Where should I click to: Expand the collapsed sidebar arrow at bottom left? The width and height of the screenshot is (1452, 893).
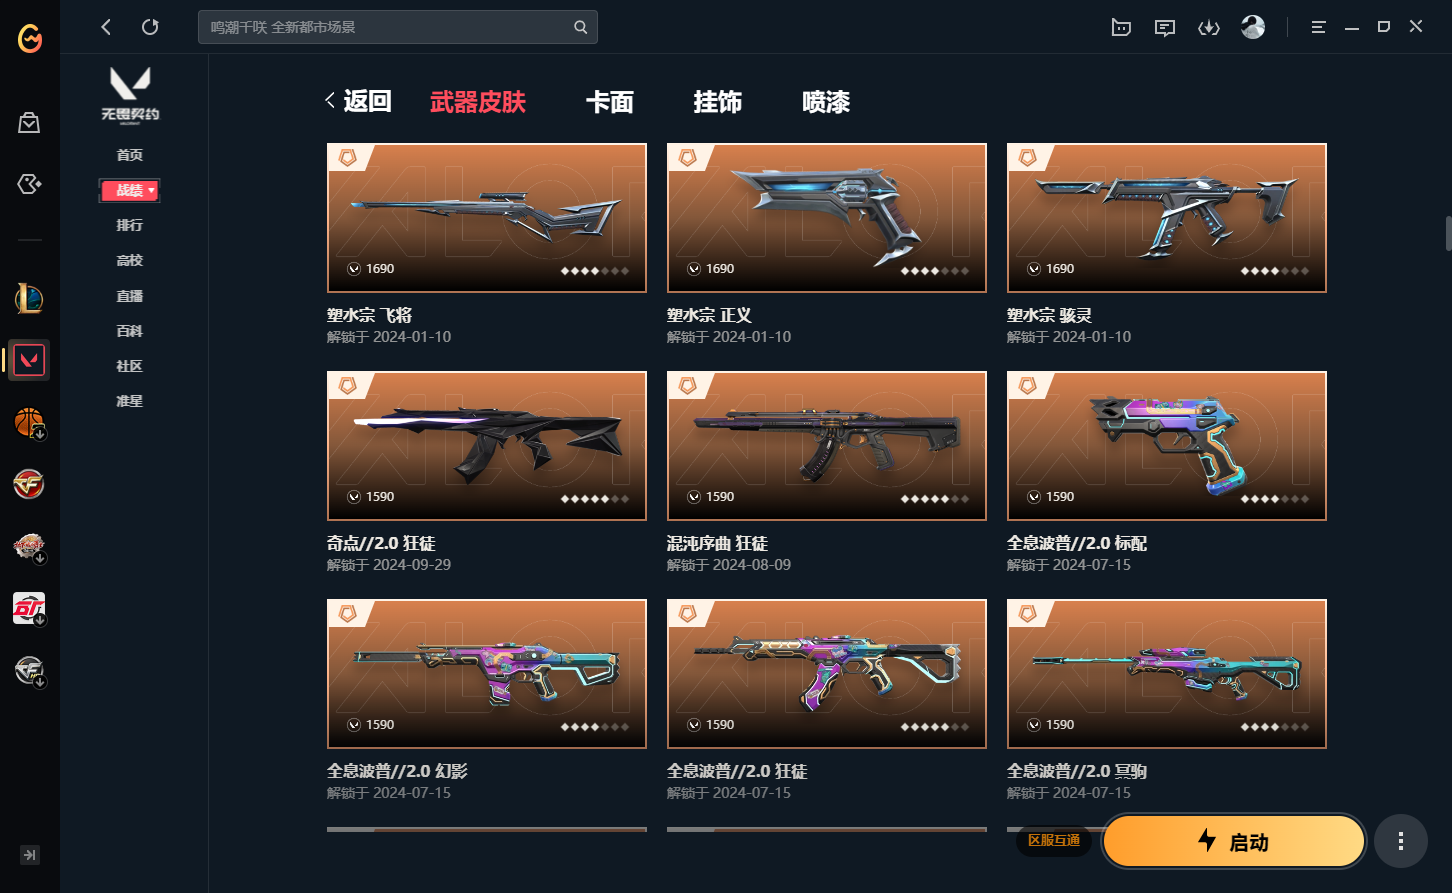tap(30, 855)
